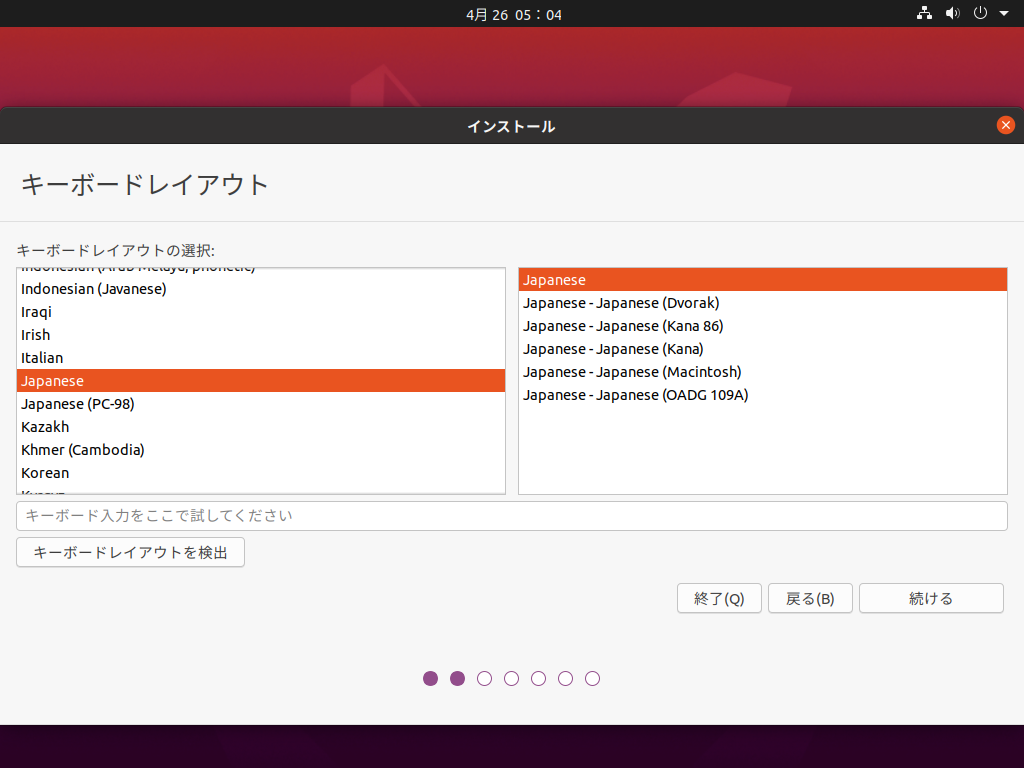
Task: Click the 戻る(B) back button
Action: (x=810, y=598)
